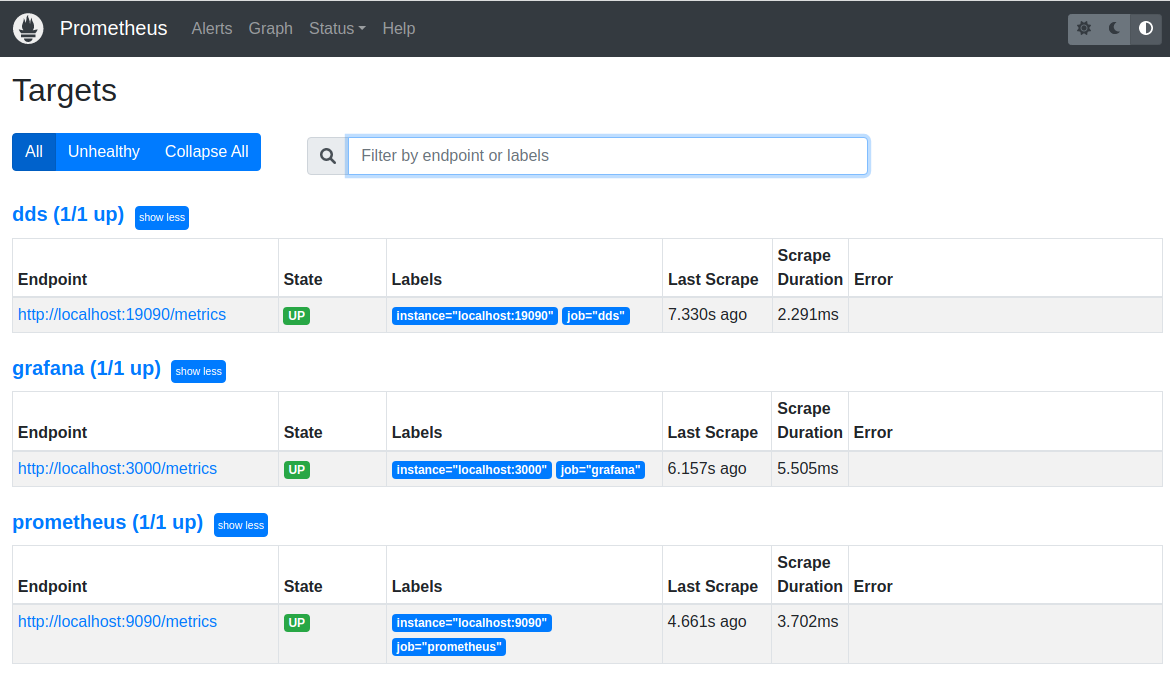Click the UP badge in localhost:9090 row

coord(297,622)
